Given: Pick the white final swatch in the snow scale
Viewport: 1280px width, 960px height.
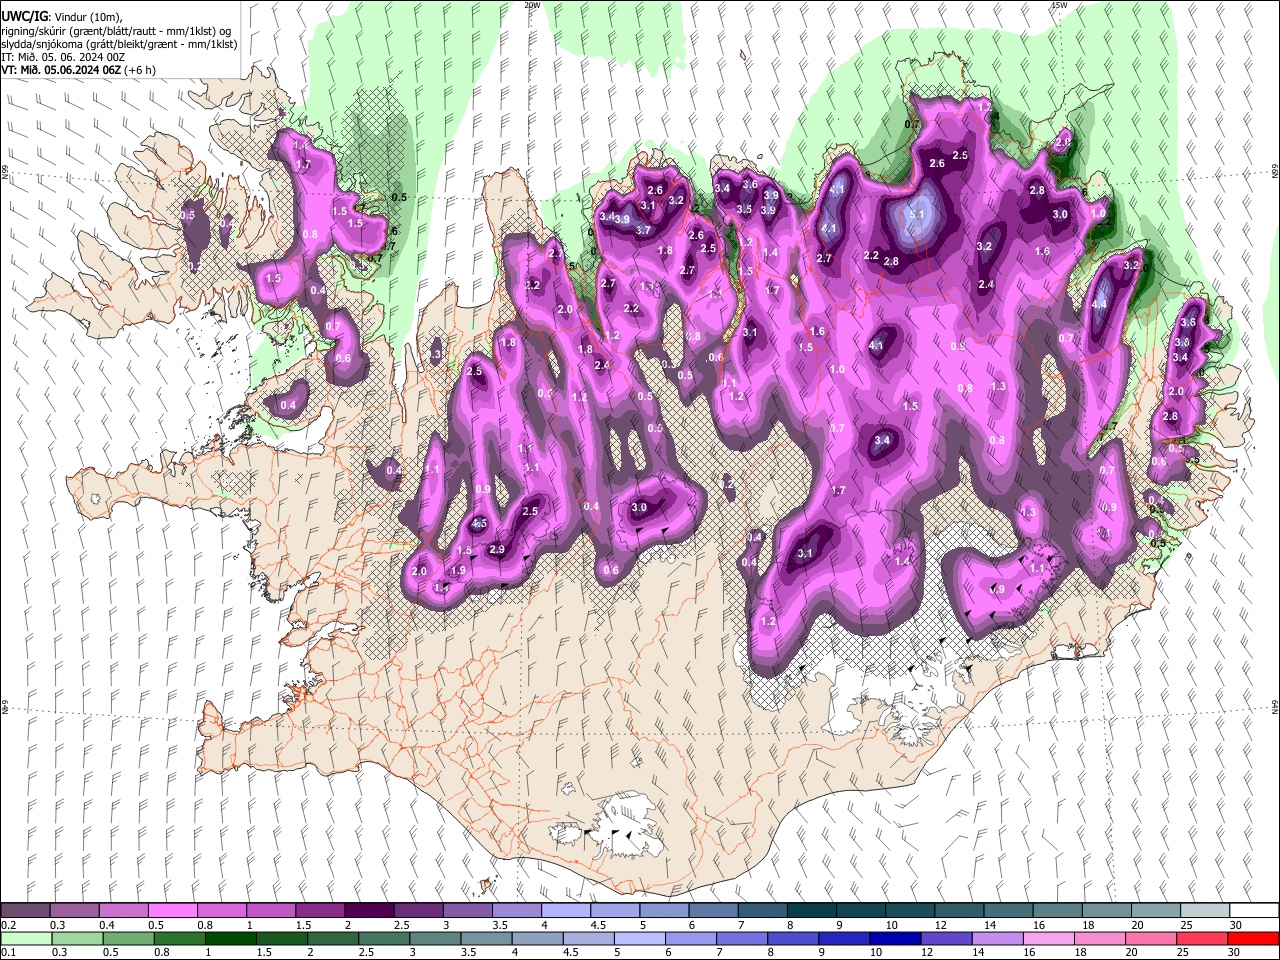Looking at the screenshot, I should (x=1253, y=911).
